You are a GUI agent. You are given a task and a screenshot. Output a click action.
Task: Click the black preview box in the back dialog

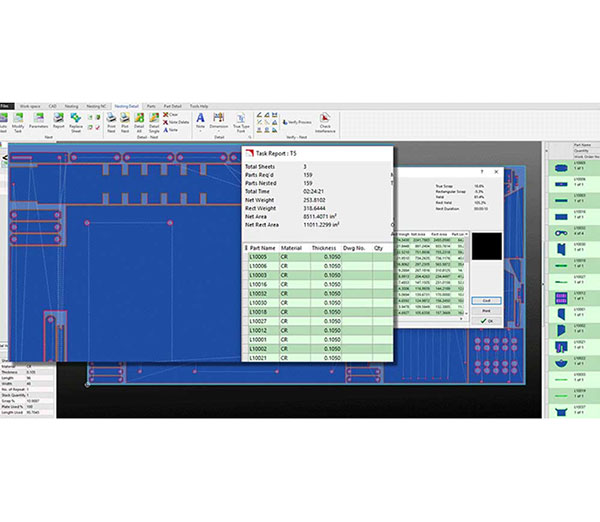point(486,246)
